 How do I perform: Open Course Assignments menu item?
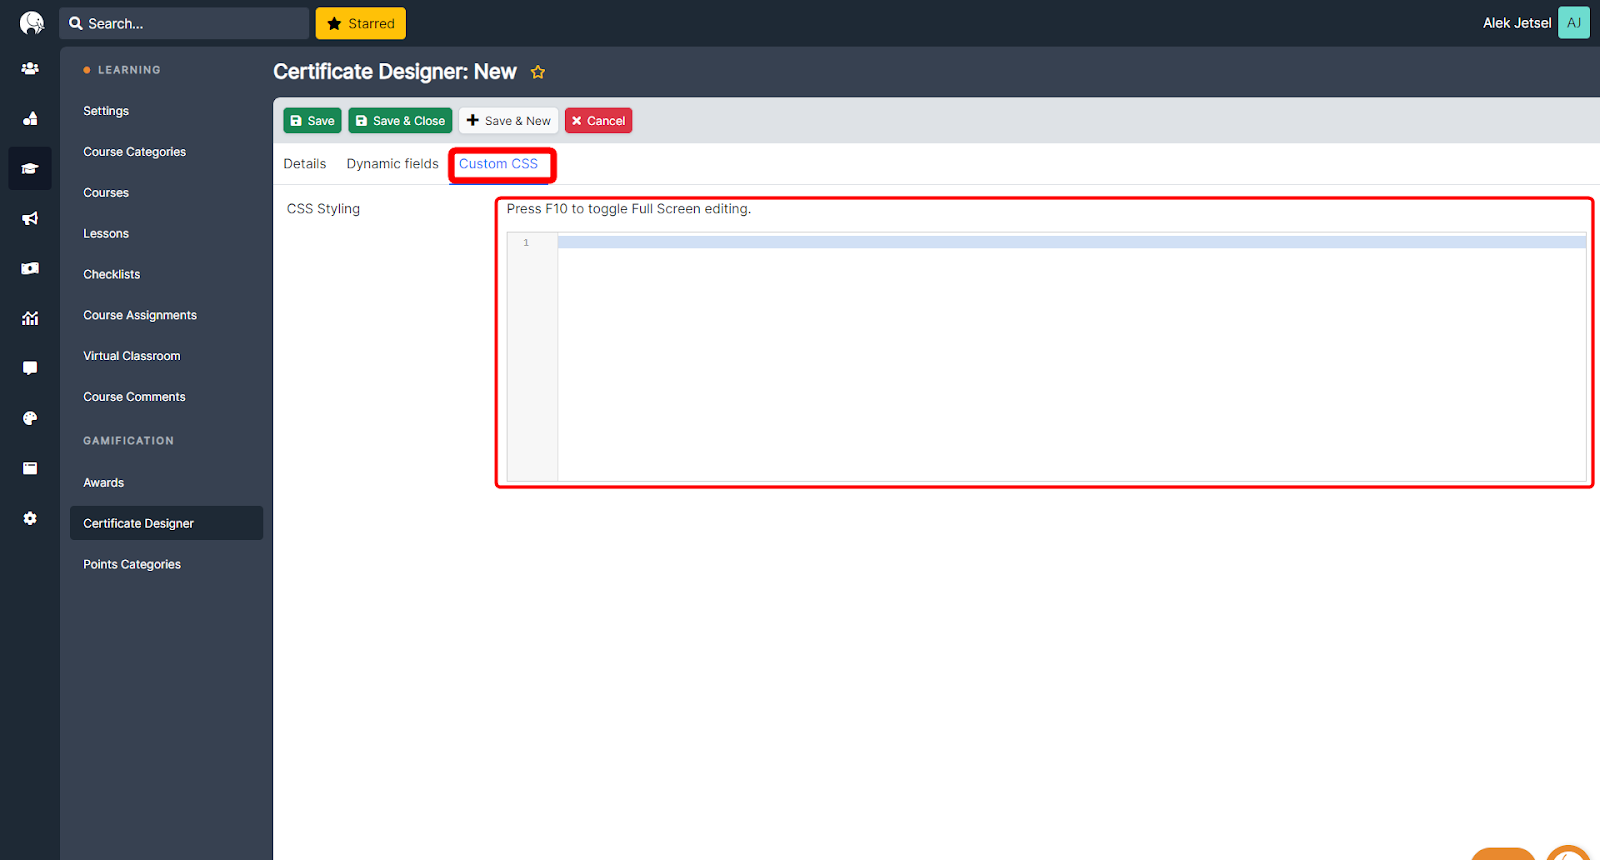click(x=140, y=315)
